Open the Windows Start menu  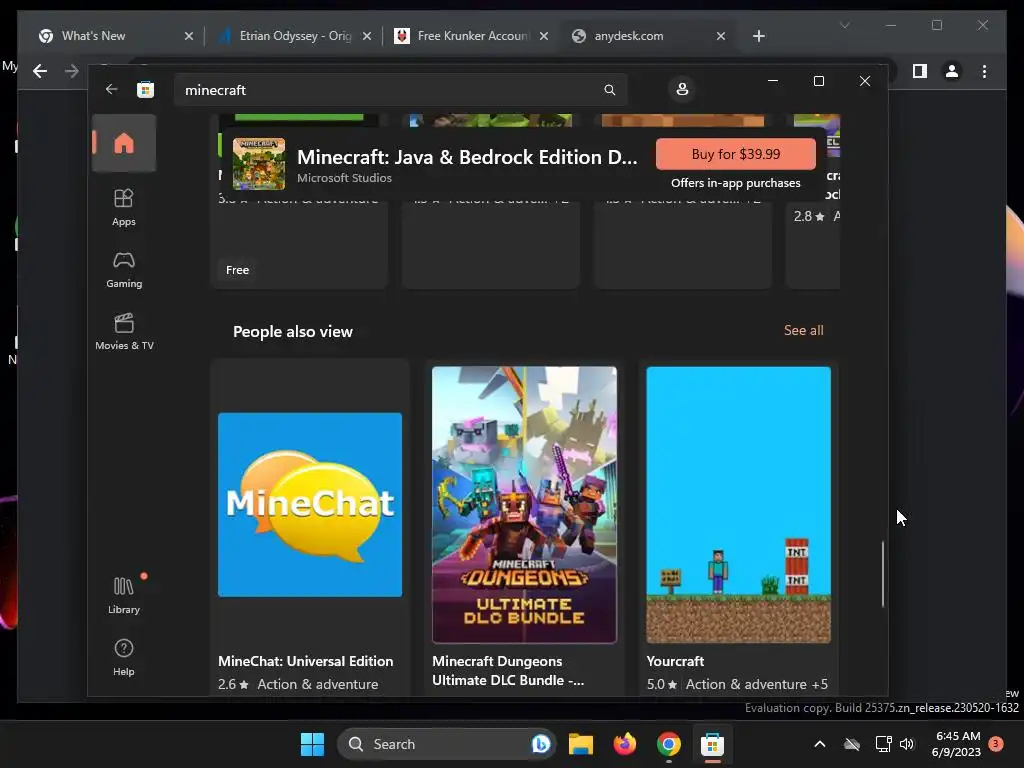tap(312, 744)
